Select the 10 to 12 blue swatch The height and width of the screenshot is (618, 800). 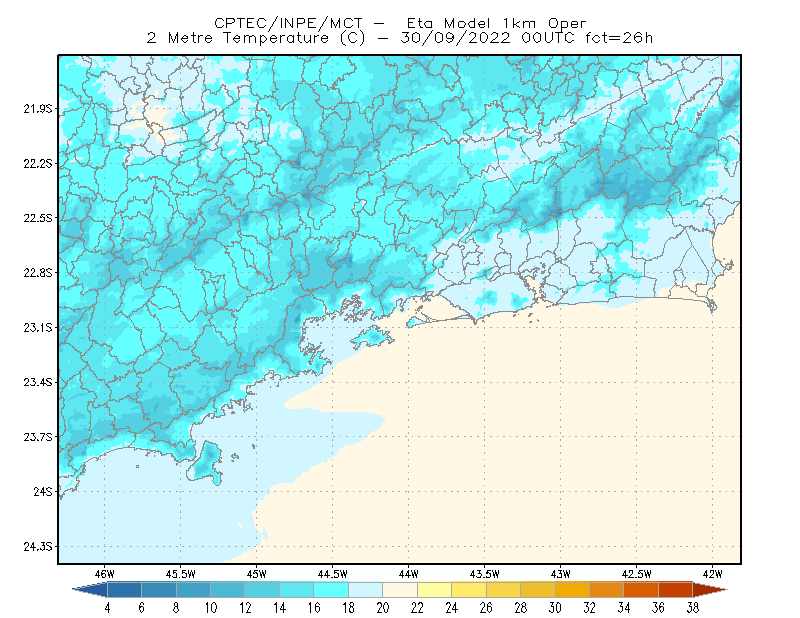pyautogui.click(x=228, y=590)
